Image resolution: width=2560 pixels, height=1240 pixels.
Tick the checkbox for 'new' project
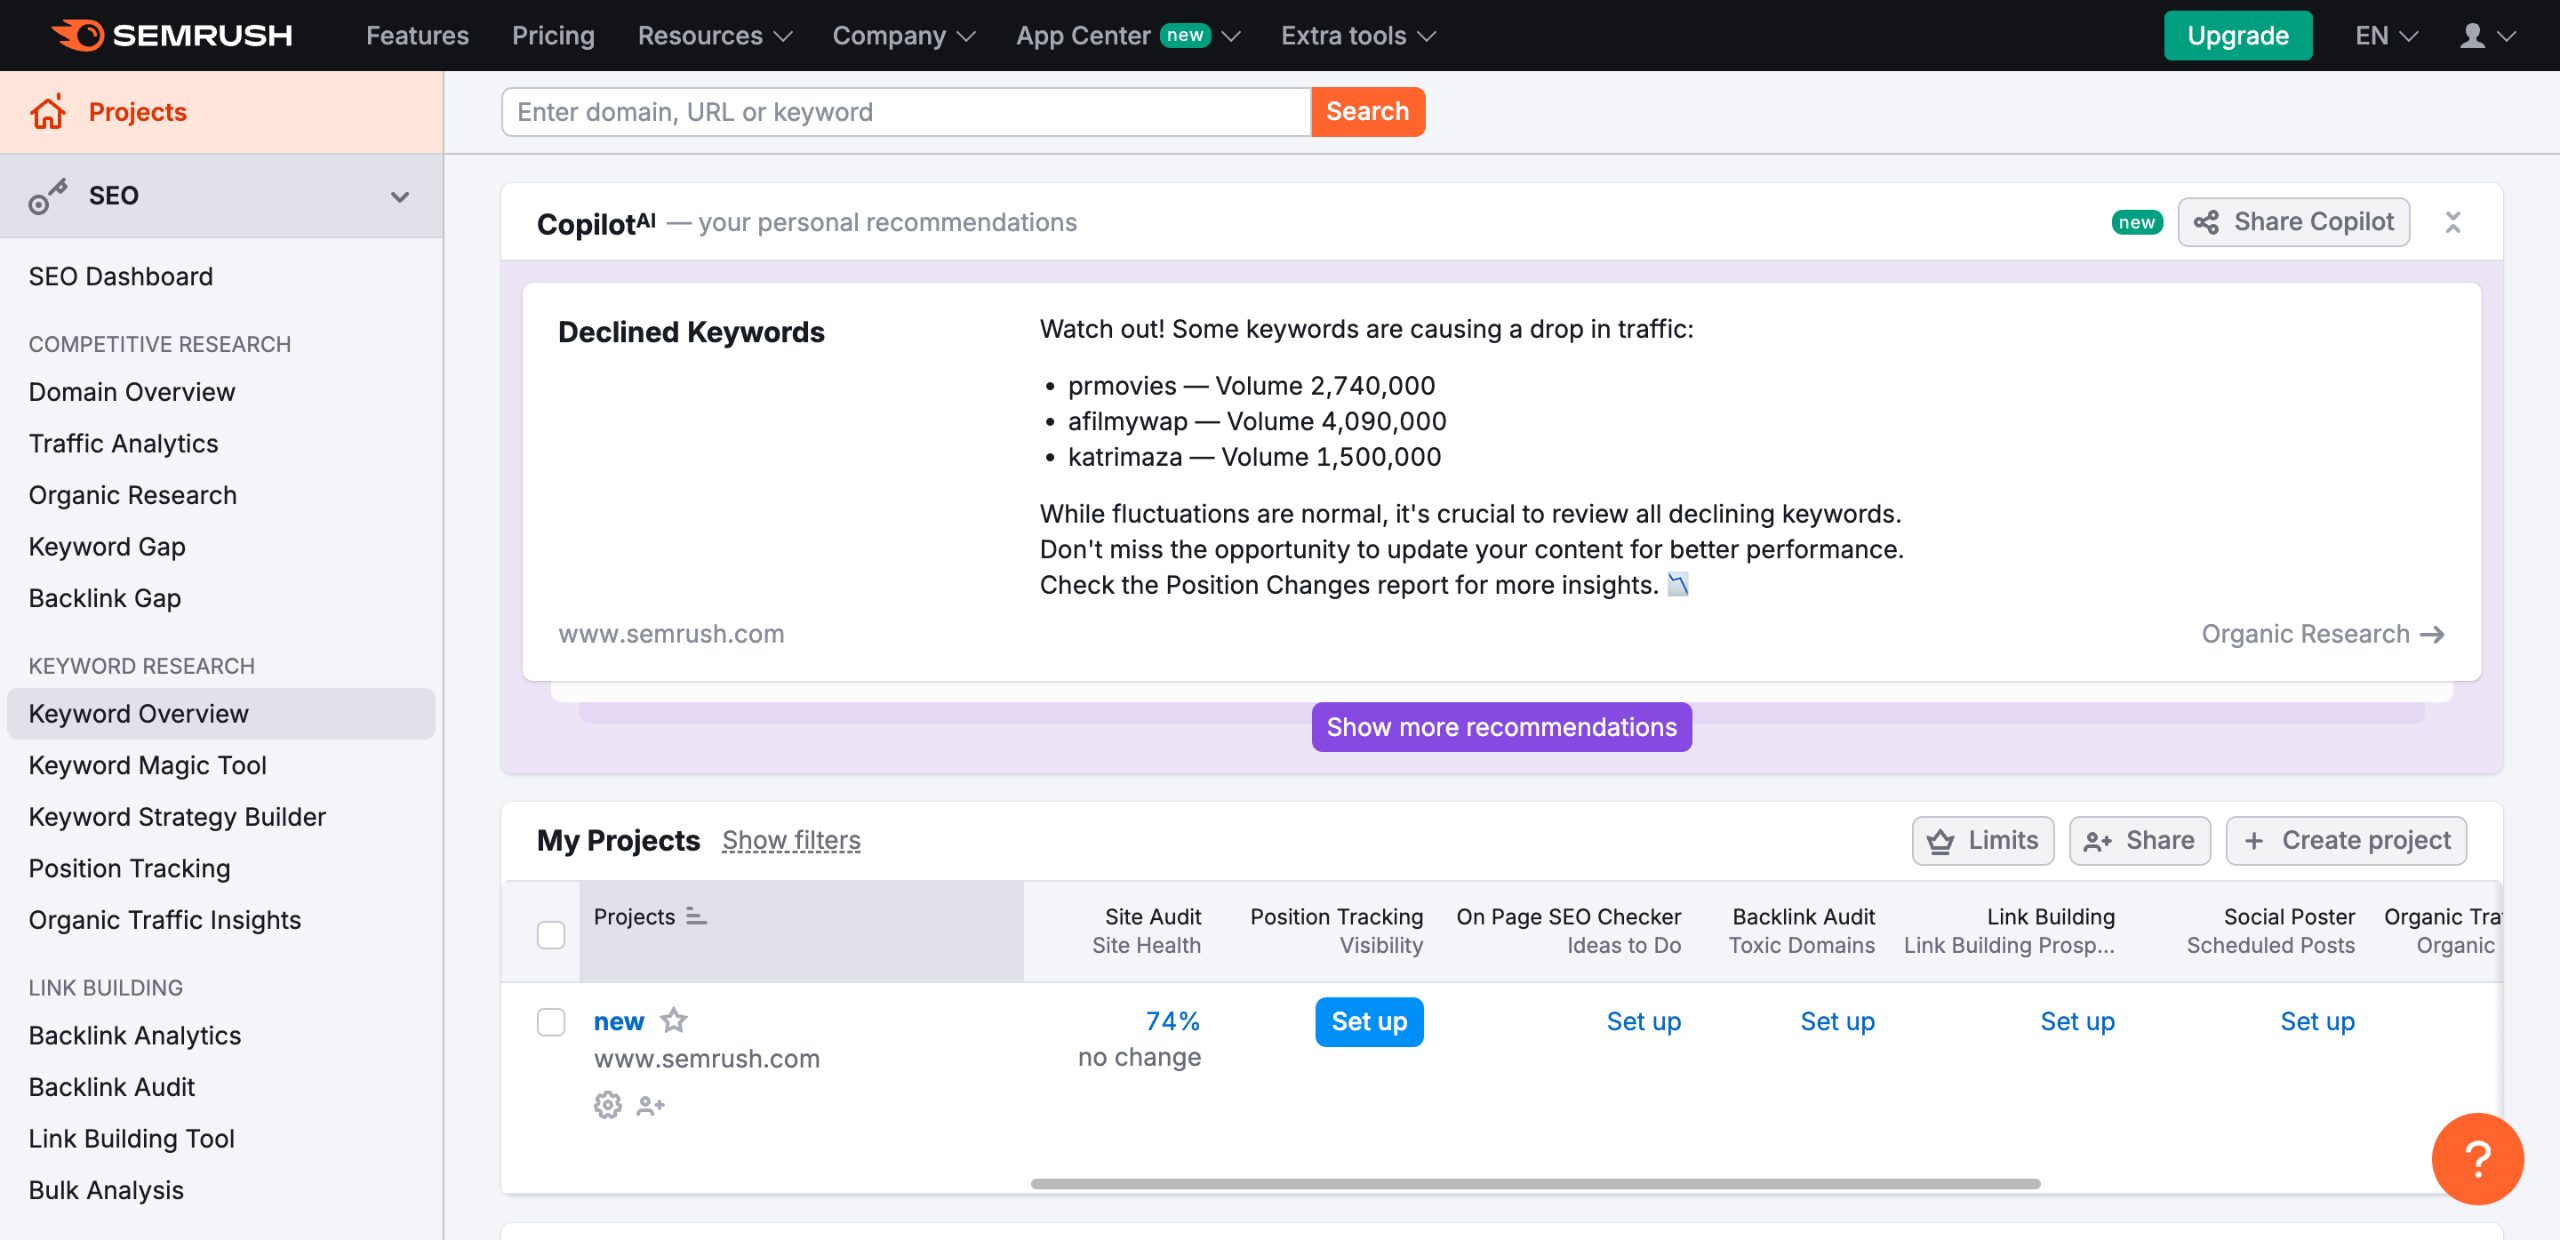click(x=551, y=1021)
